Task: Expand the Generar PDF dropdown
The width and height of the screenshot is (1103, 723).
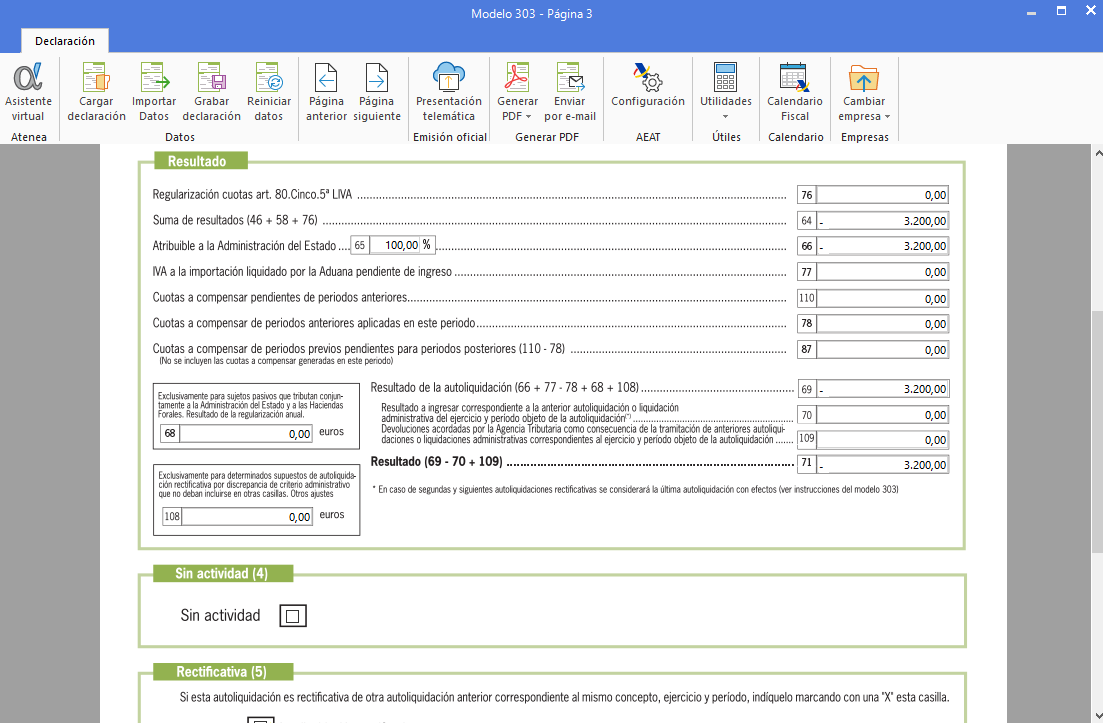Action: click(517, 108)
